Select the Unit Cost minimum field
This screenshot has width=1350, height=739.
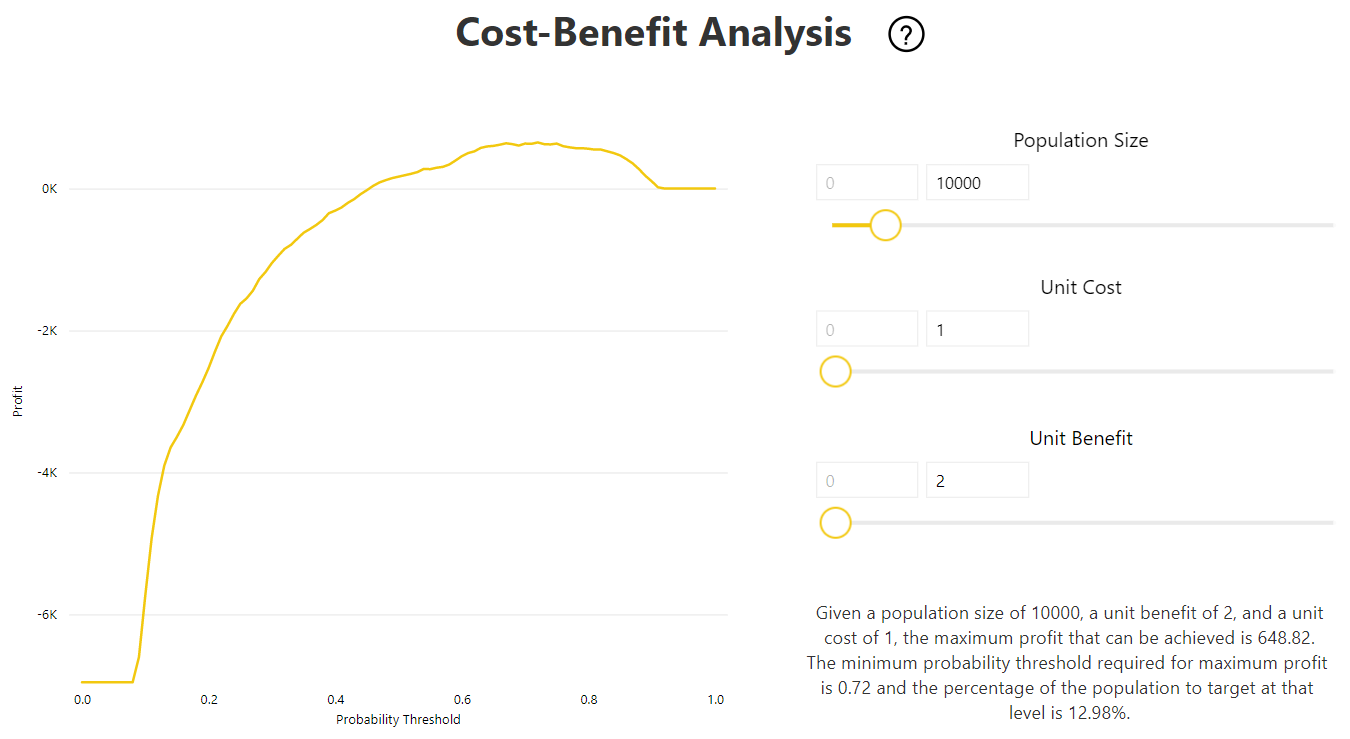click(x=867, y=329)
